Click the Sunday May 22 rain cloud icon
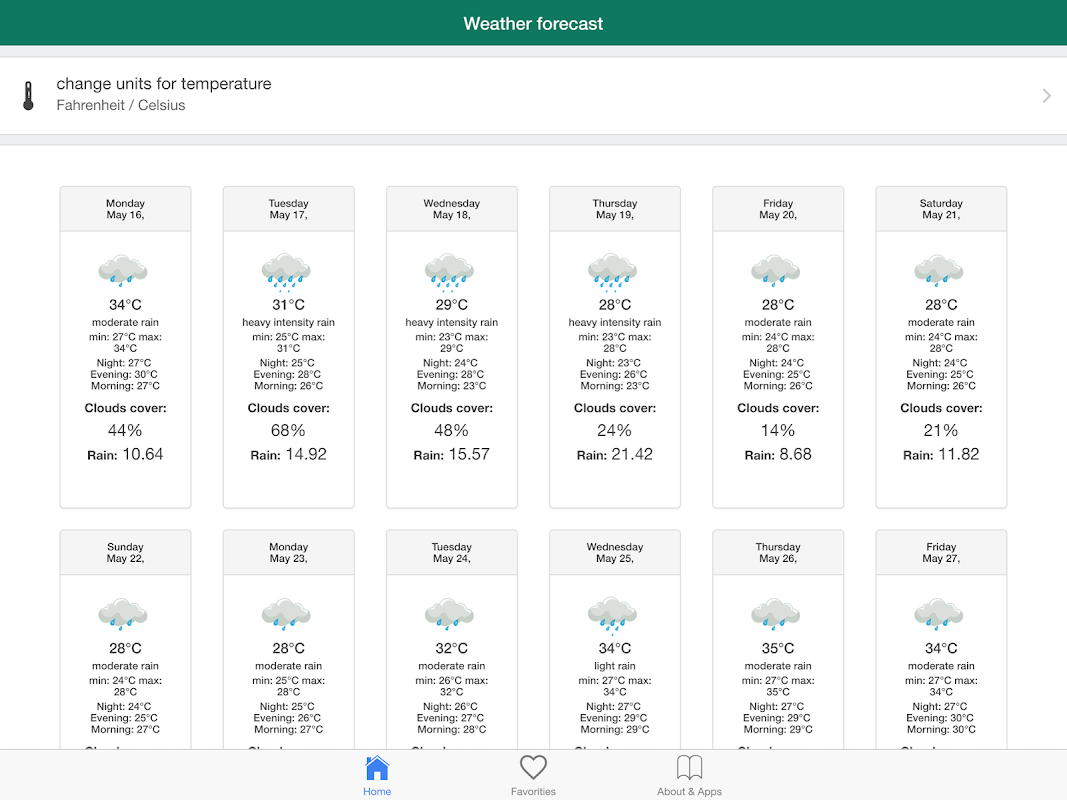 [123, 614]
